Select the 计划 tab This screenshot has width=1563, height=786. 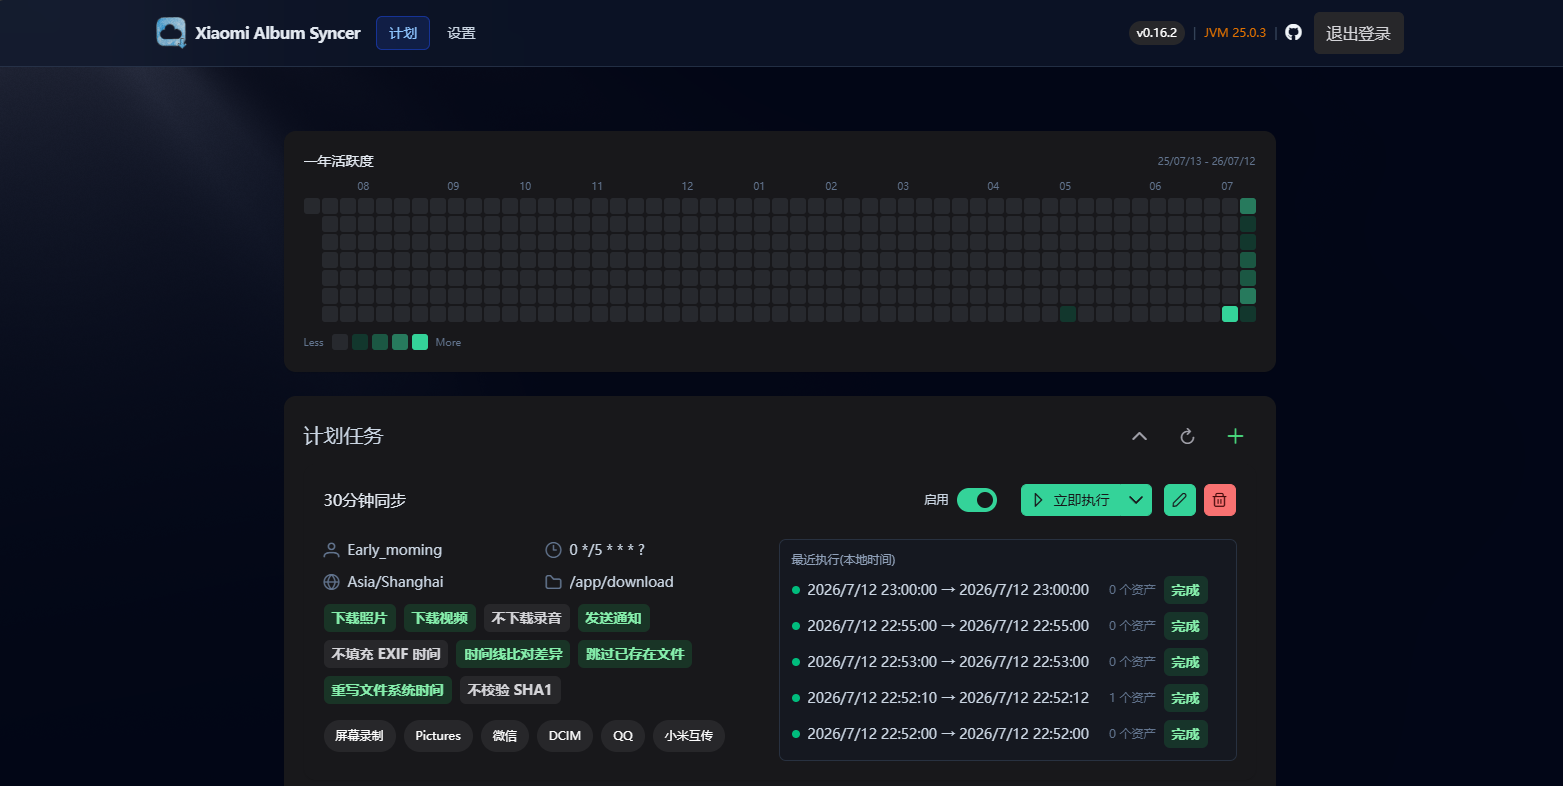tap(403, 33)
